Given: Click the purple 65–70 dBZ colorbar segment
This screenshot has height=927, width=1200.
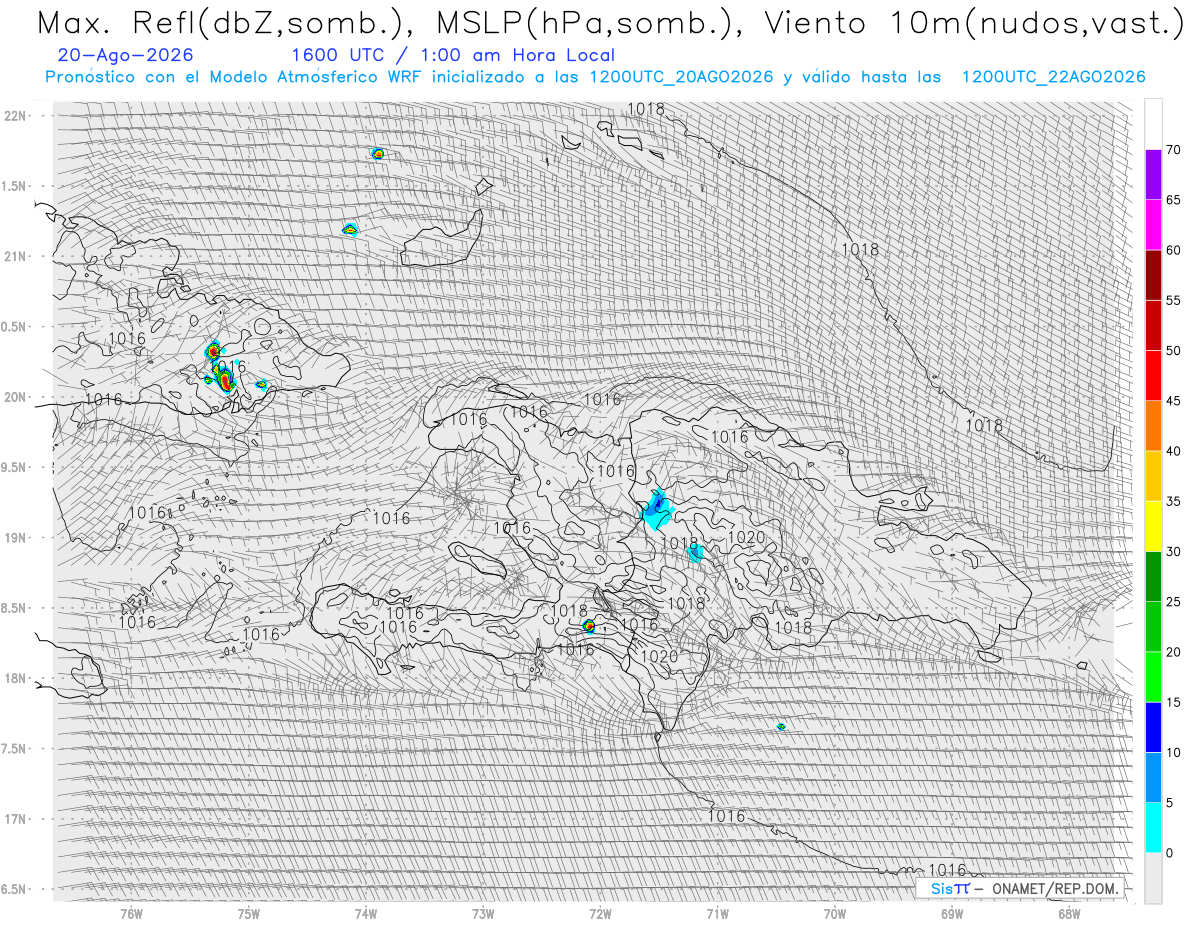Looking at the screenshot, I should [x=1153, y=175].
